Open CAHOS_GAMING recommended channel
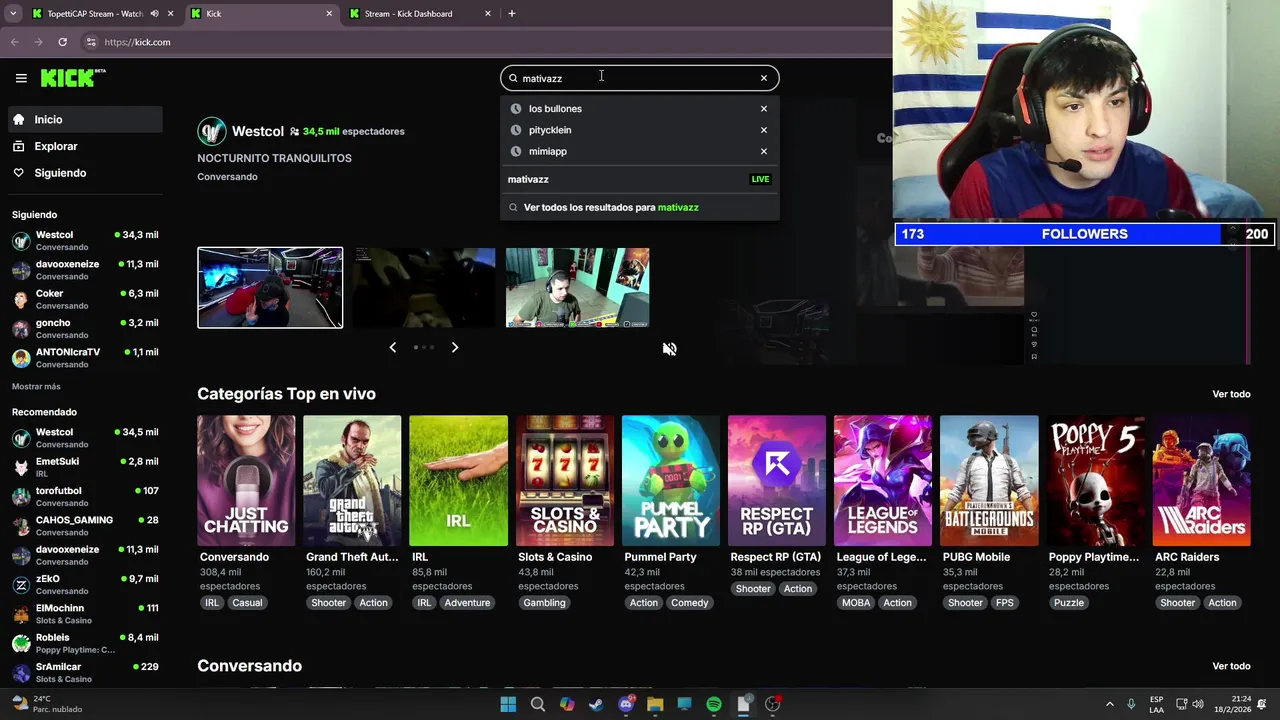This screenshot has width=1280, height=720. (85, 526)
